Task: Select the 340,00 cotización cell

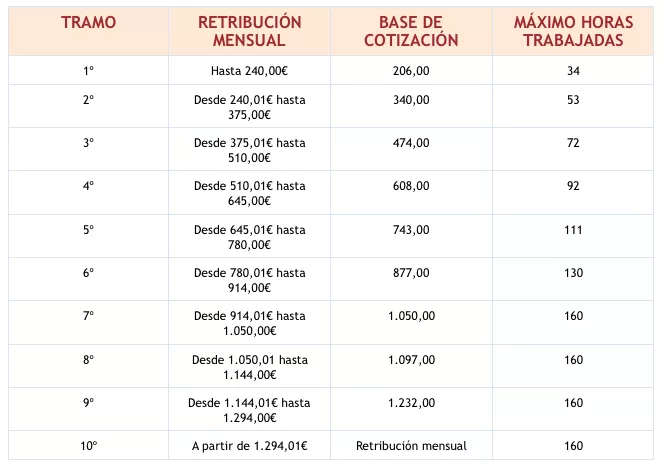Action: (411, 106)
